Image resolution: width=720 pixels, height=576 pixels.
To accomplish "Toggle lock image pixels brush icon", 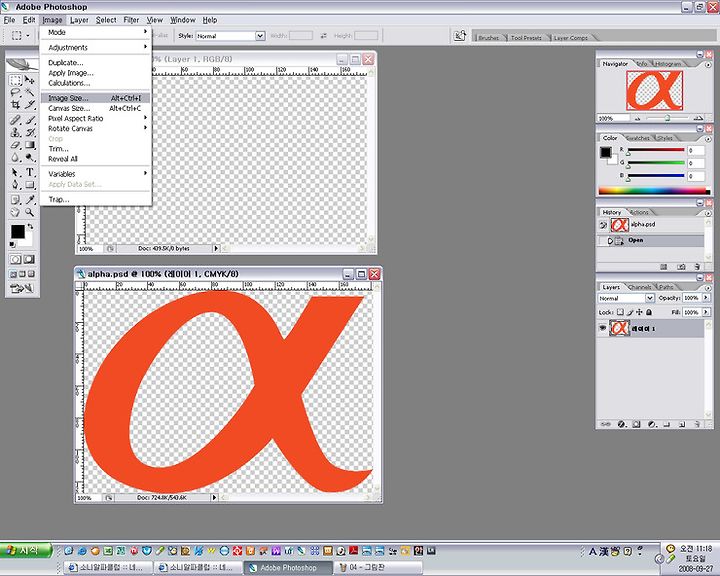I will [630, 312].
